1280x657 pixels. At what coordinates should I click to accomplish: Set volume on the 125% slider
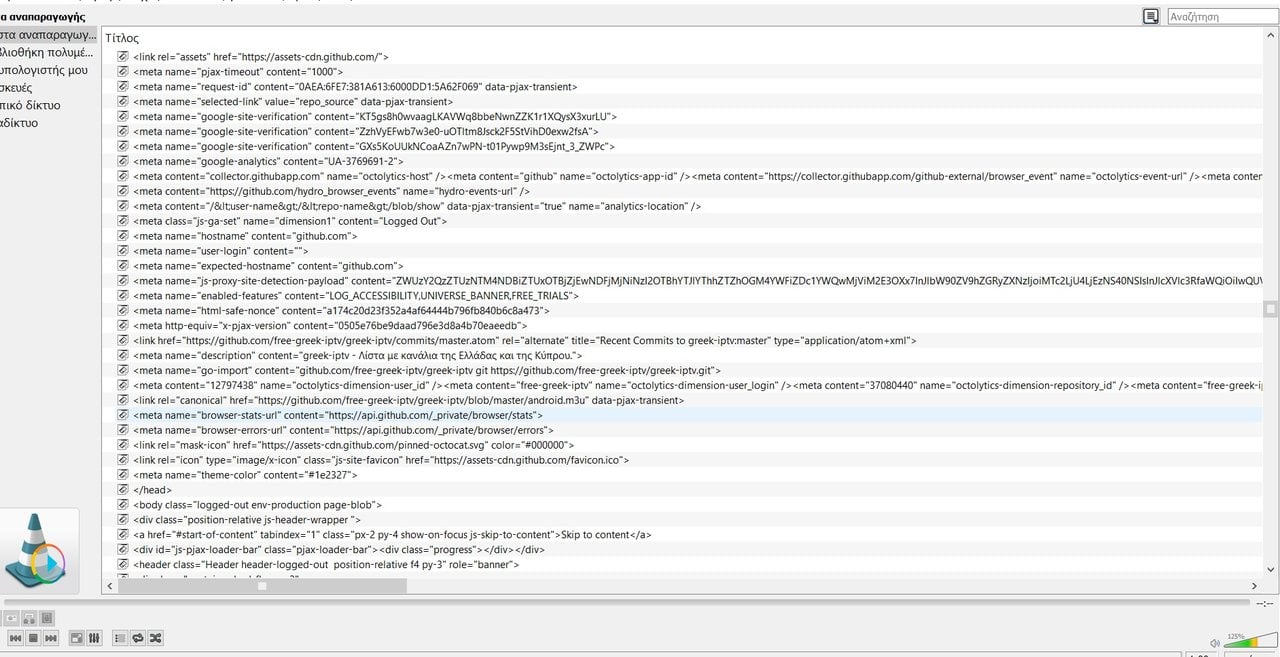click(x=1250, y=640)
